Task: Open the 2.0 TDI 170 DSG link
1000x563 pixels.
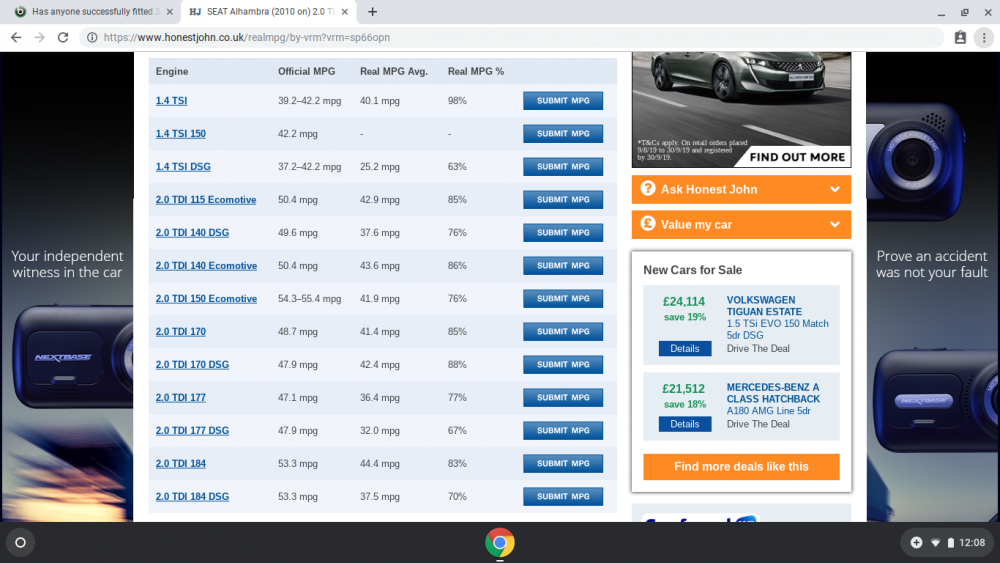Action: click(x=192, y=365)
